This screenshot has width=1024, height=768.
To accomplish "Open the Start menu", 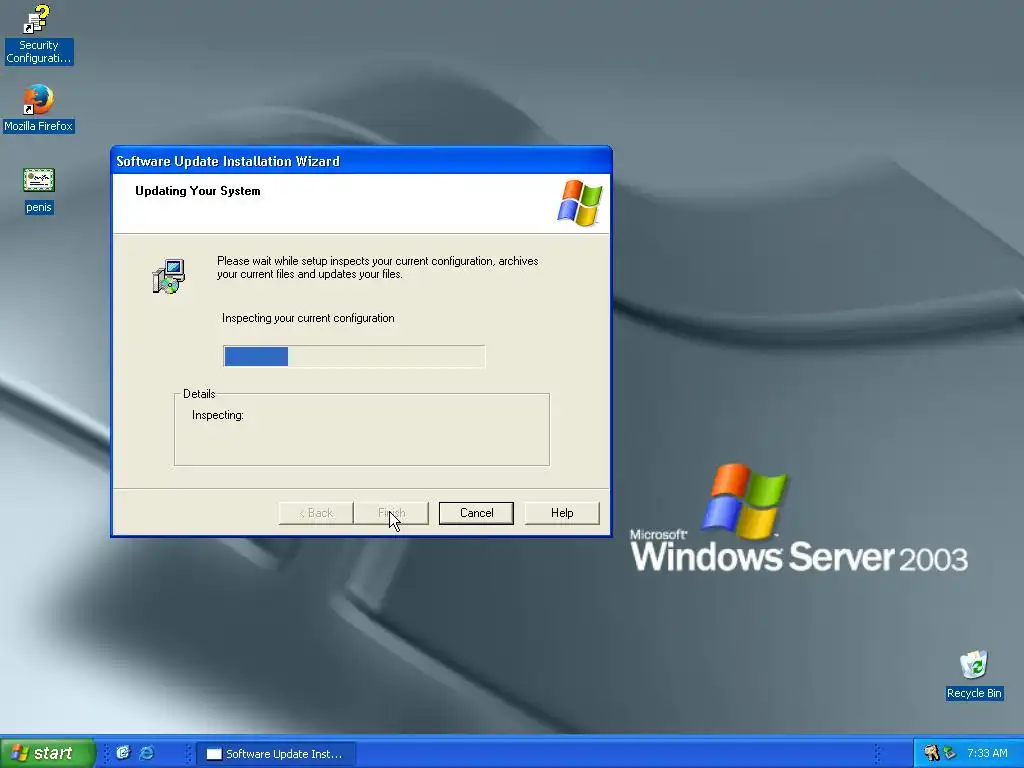I will point(46,753).
